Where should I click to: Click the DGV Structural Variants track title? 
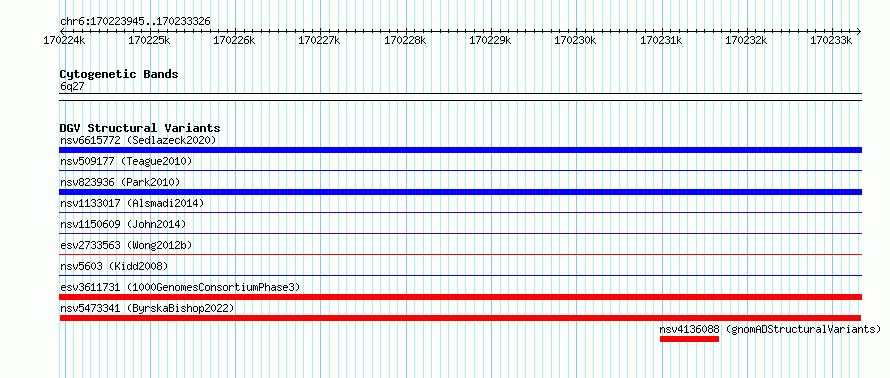(x=140, y=128)
